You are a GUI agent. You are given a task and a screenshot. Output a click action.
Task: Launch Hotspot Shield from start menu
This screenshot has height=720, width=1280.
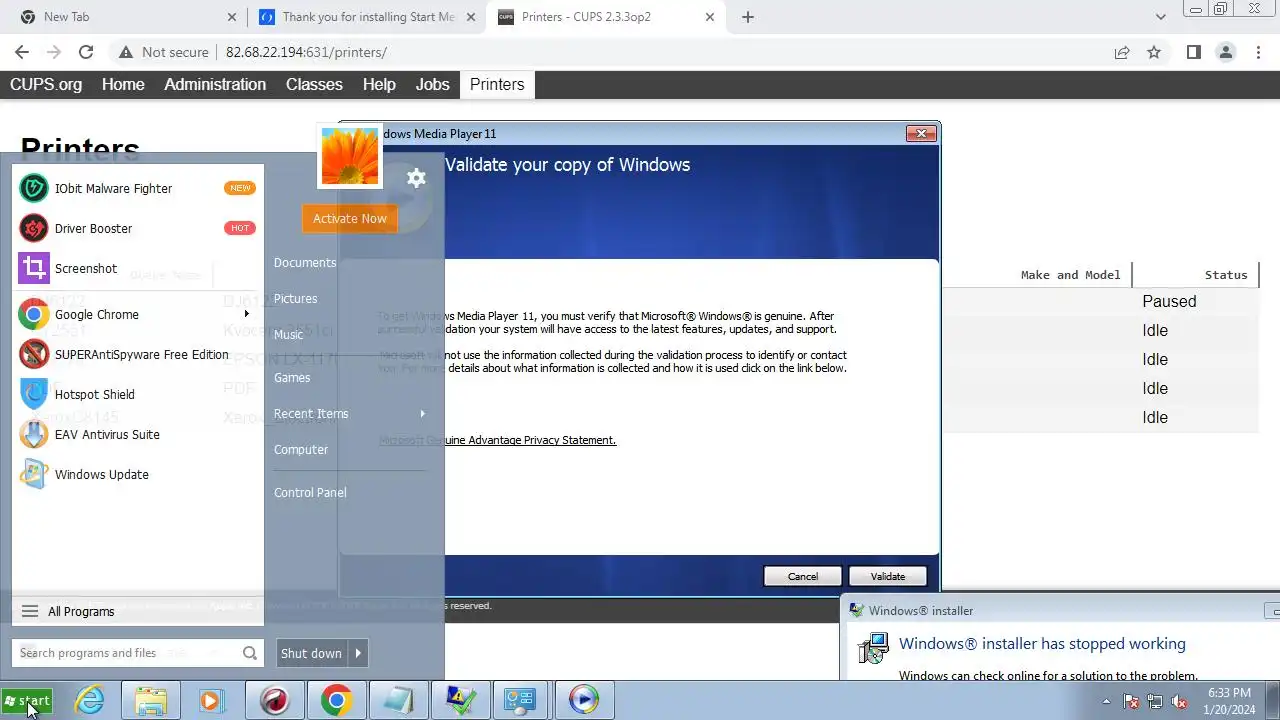[x=137, y=394]
